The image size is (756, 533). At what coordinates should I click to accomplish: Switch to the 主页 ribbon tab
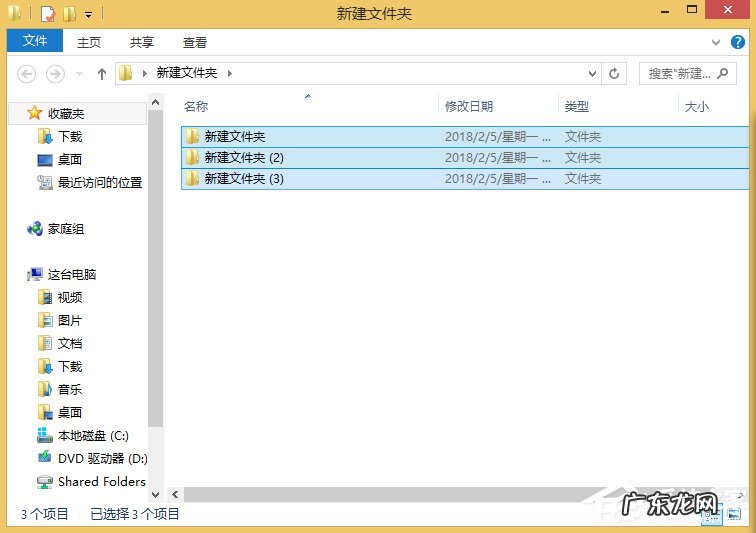[x=89, y=42]
